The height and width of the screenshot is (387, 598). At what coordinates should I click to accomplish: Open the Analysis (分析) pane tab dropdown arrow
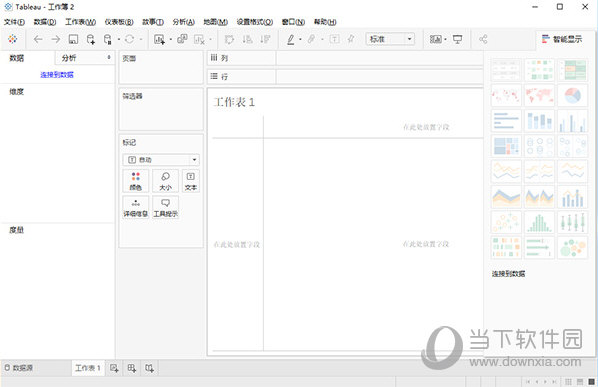coord(109,57)
